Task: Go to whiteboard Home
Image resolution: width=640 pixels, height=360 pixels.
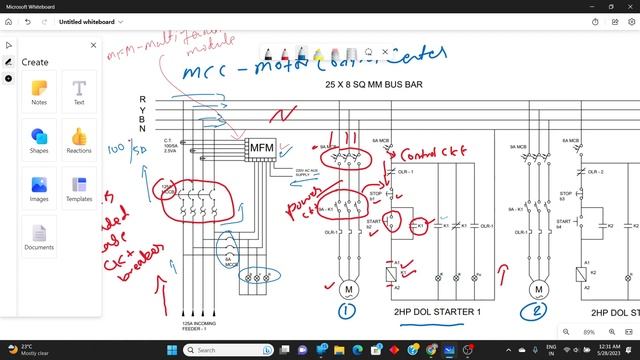Action: (x=9, y=22)
